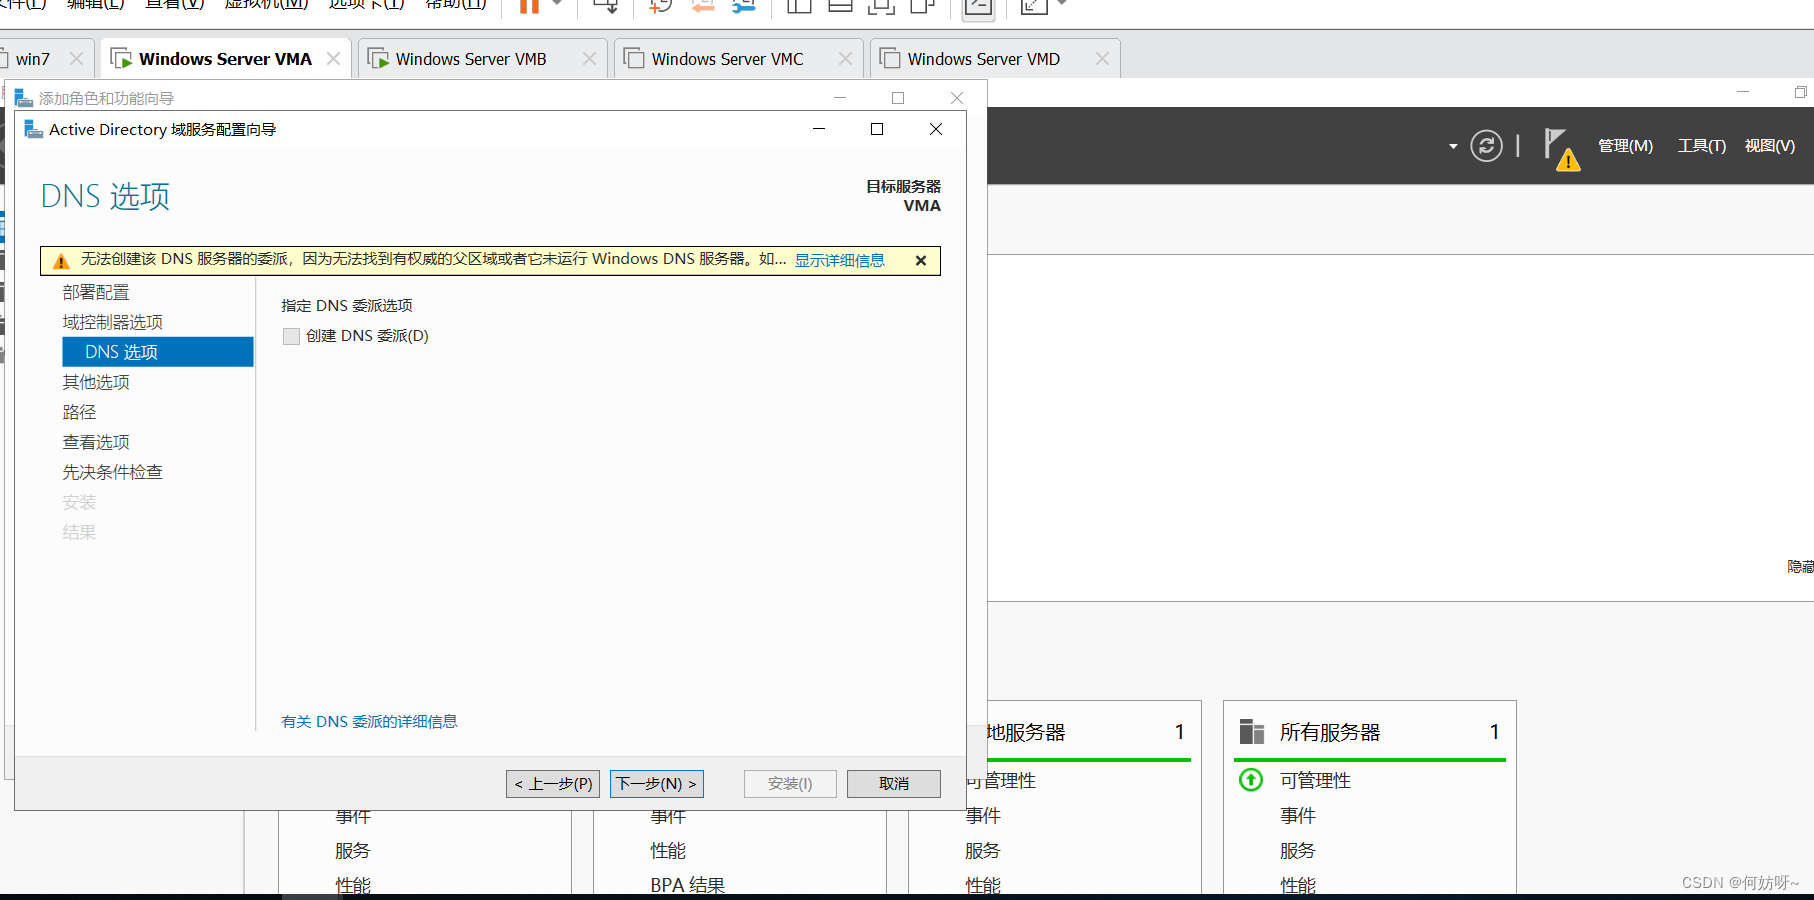Close the Windows Server VMD tab
Image resolution: width=1814 pixels, height=900 pixels.
[x=1102, y=59]
